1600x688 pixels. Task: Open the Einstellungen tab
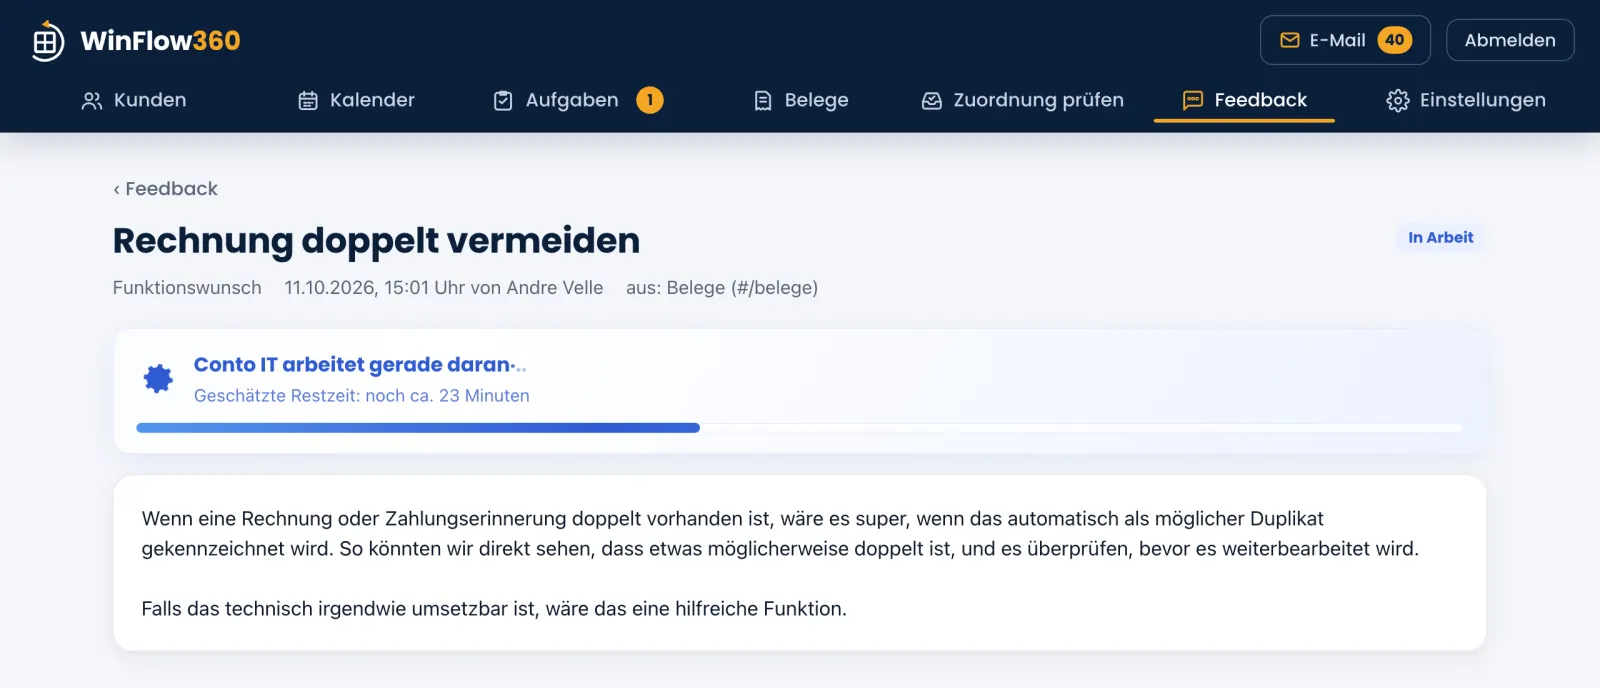point(1466,100)
